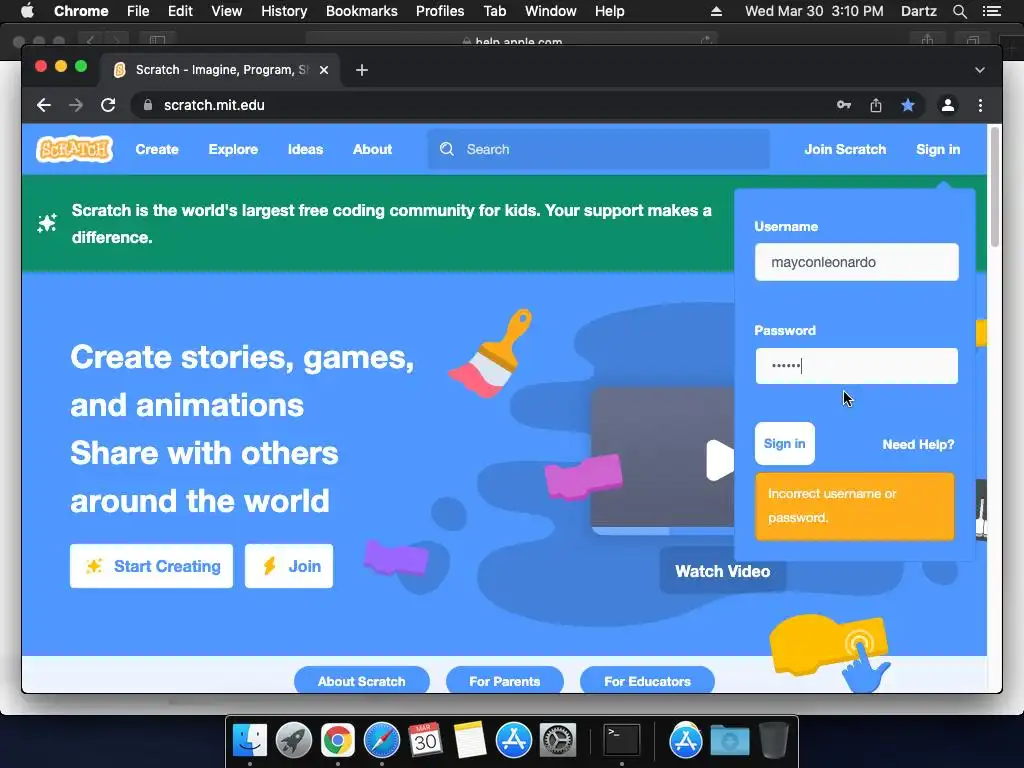
Task: Click the Password input field
Action: coord(856,366)
